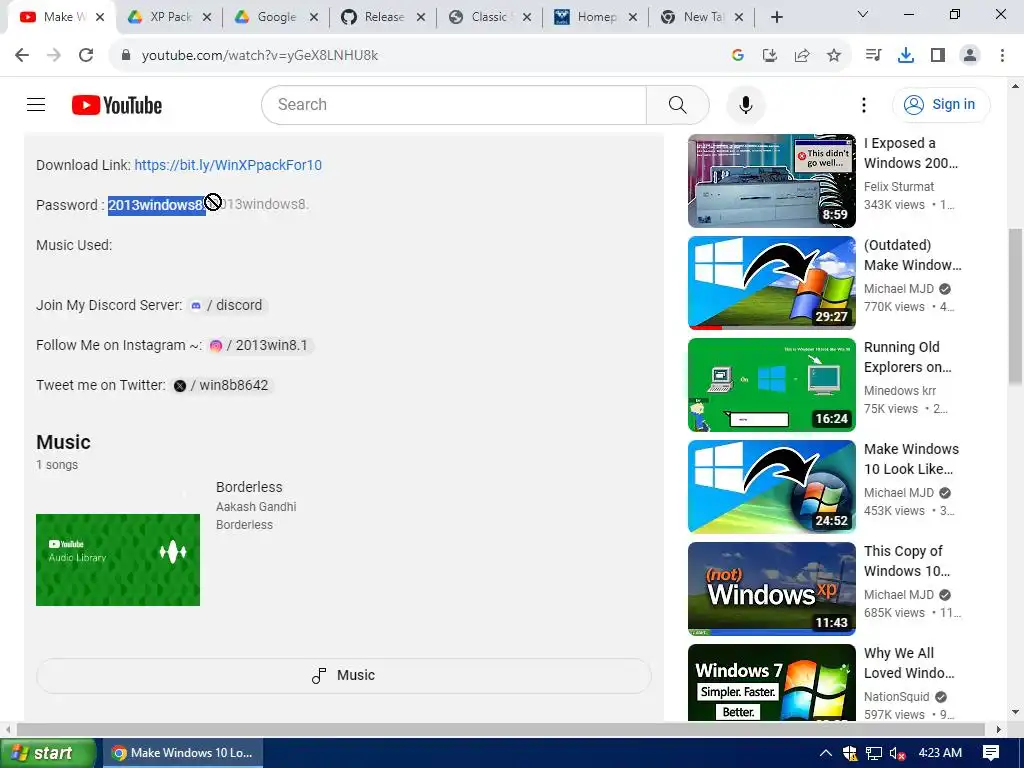Screen dimensions: 1024x768
Task: Open Instagram 2013win8.1 link
Action: tap(261, 345)
